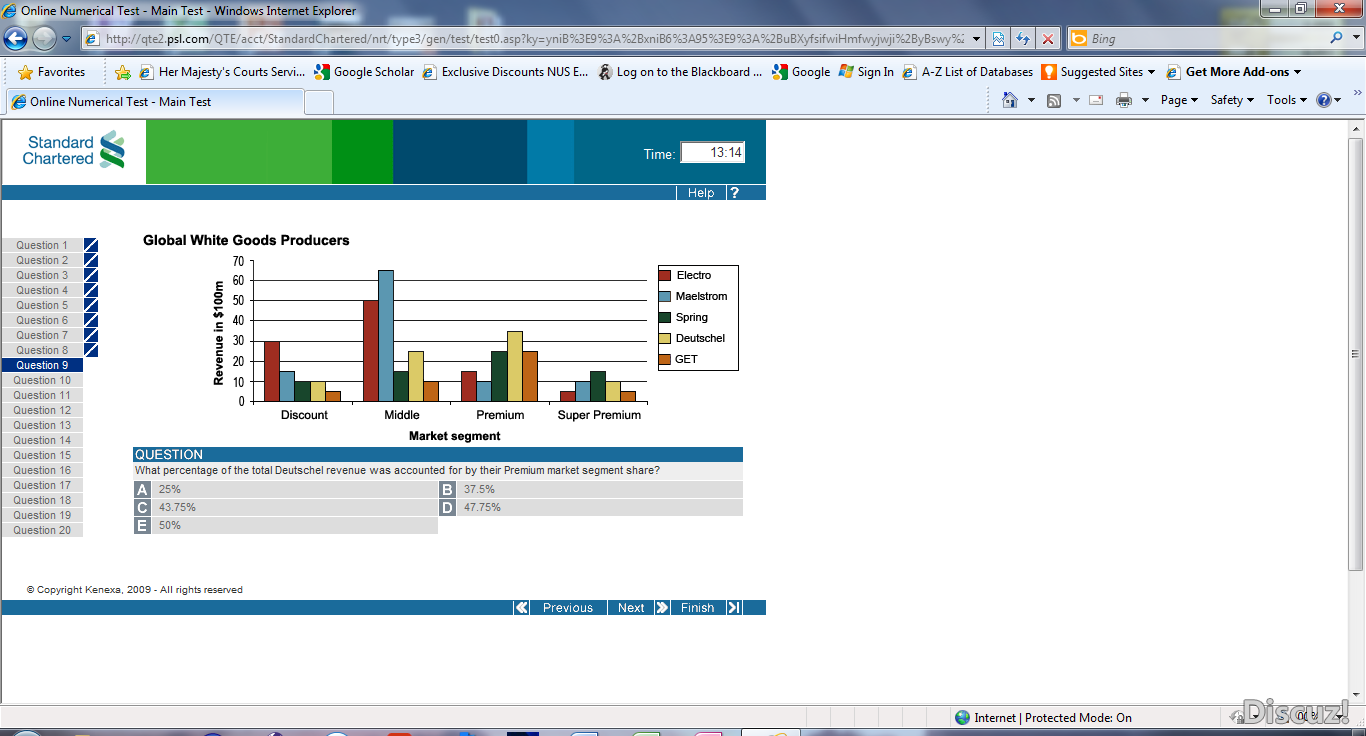This screenshot has width=1366, height=736.
Task: Open the Home button dropdown arrow
Action: [1031, 100]
